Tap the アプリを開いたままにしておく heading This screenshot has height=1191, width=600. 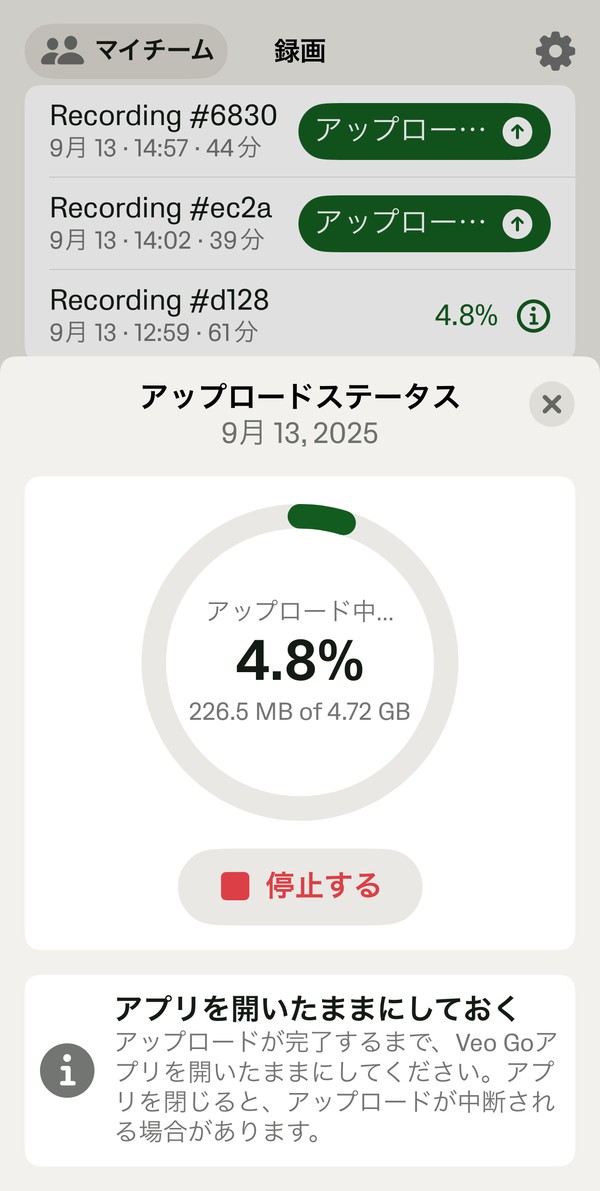tap(330, 1007)
